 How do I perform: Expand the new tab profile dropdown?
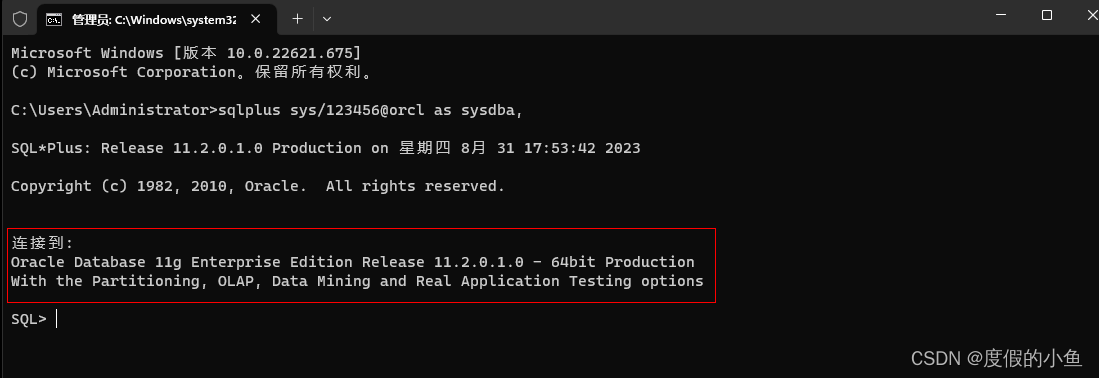point(327,19)
